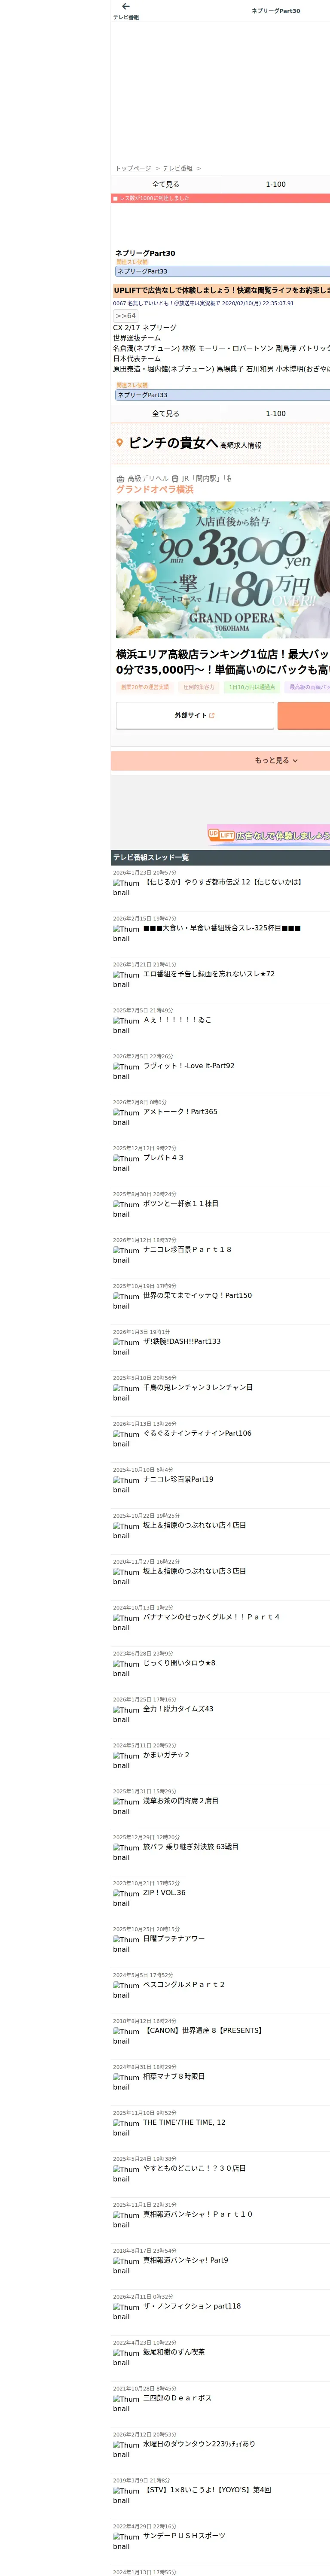Click the location pin icon beside ピンチの貴女へ
Image resolution: width=330 pixels, height=2576 pixels.
click(120, 443)
